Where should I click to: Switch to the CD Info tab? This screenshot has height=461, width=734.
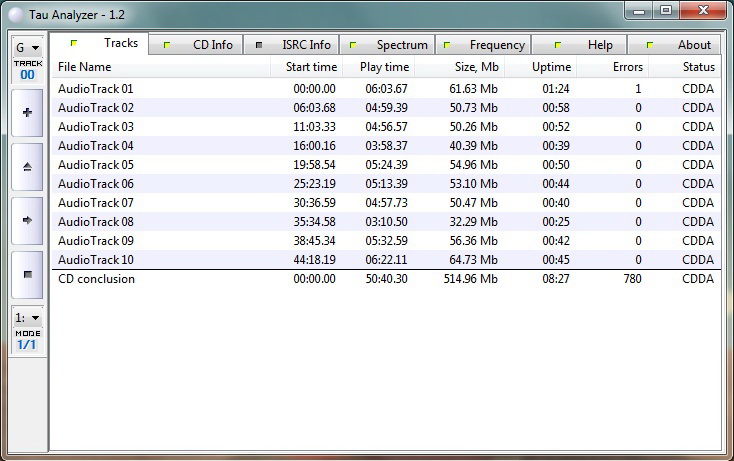(201, 45)
